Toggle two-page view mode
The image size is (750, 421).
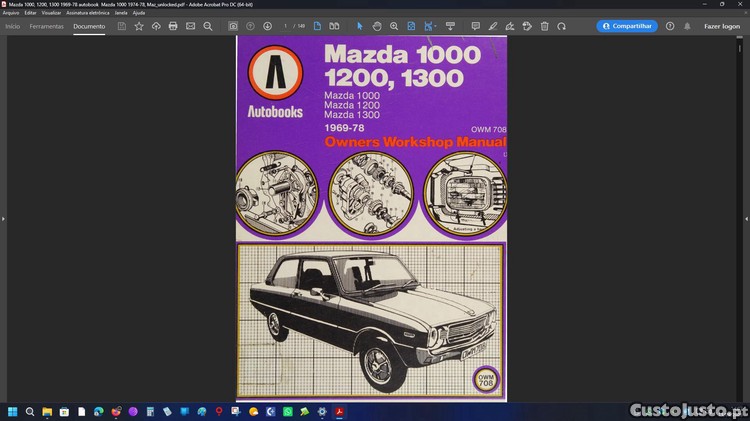point(334,26)
